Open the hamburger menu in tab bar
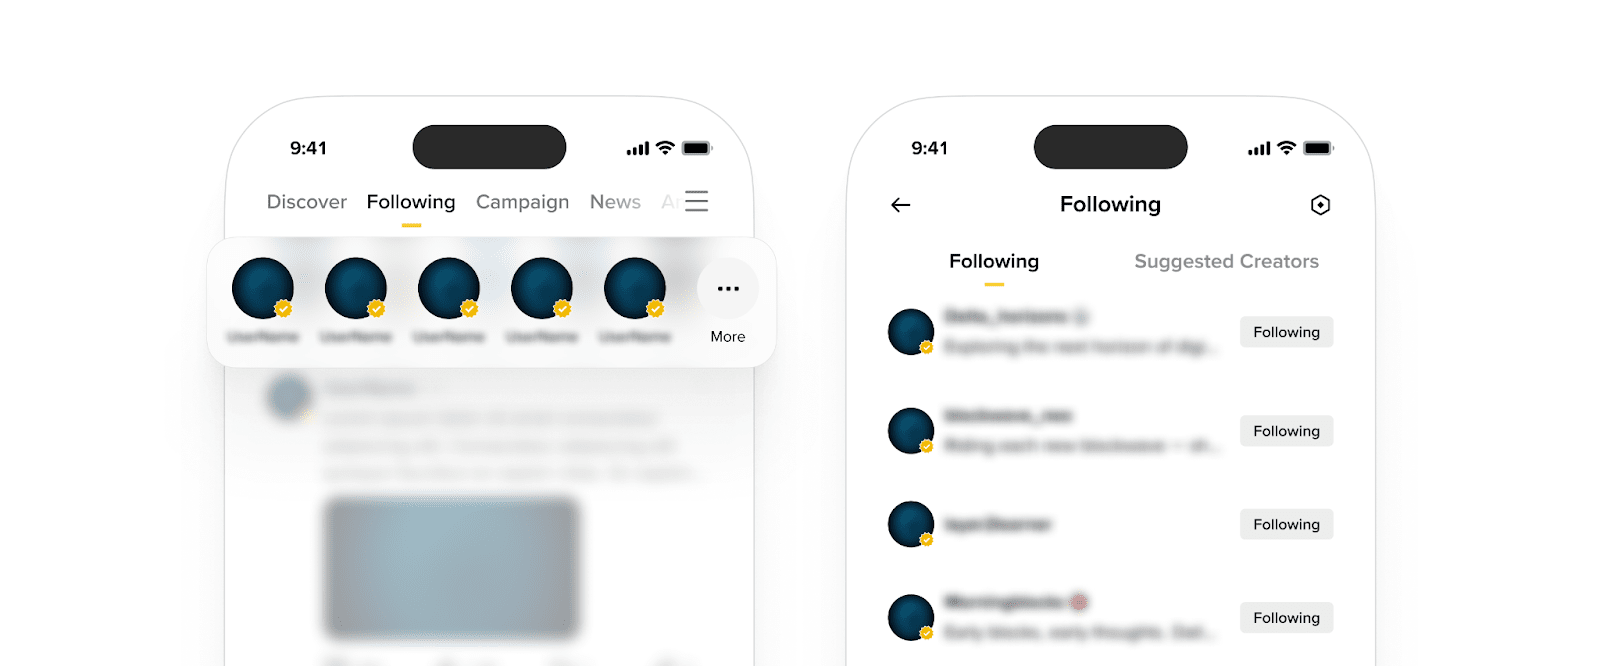Viewport: 1600px width, 666px height. (696, 201)
